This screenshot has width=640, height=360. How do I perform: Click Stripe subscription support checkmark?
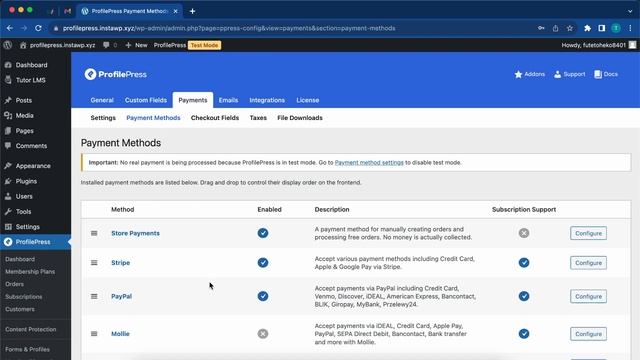pos(524,262)
